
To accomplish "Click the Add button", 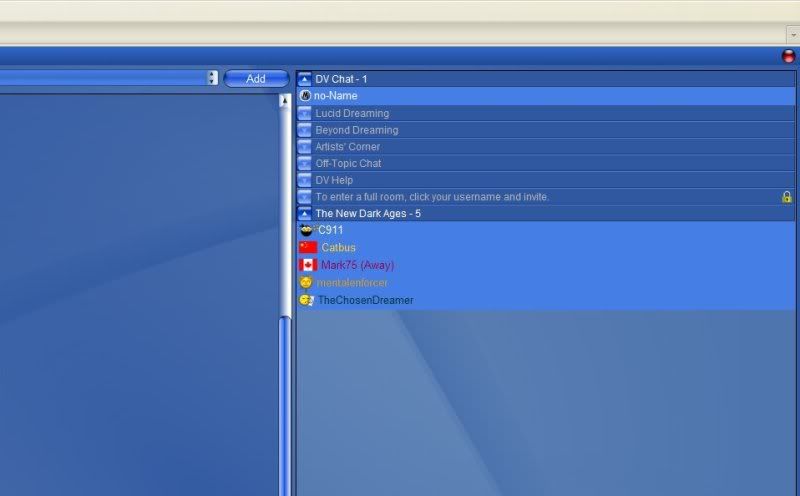I will coord(256,78).
